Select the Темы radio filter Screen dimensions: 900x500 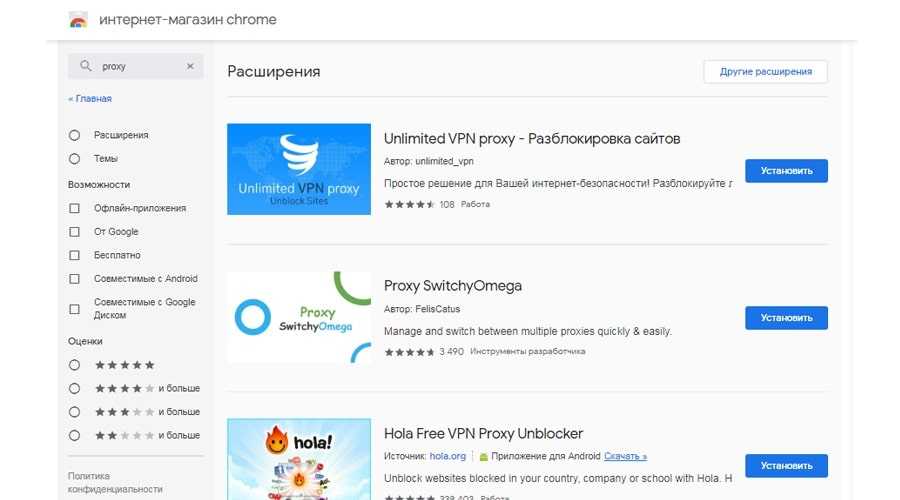(x=74, y=159)
